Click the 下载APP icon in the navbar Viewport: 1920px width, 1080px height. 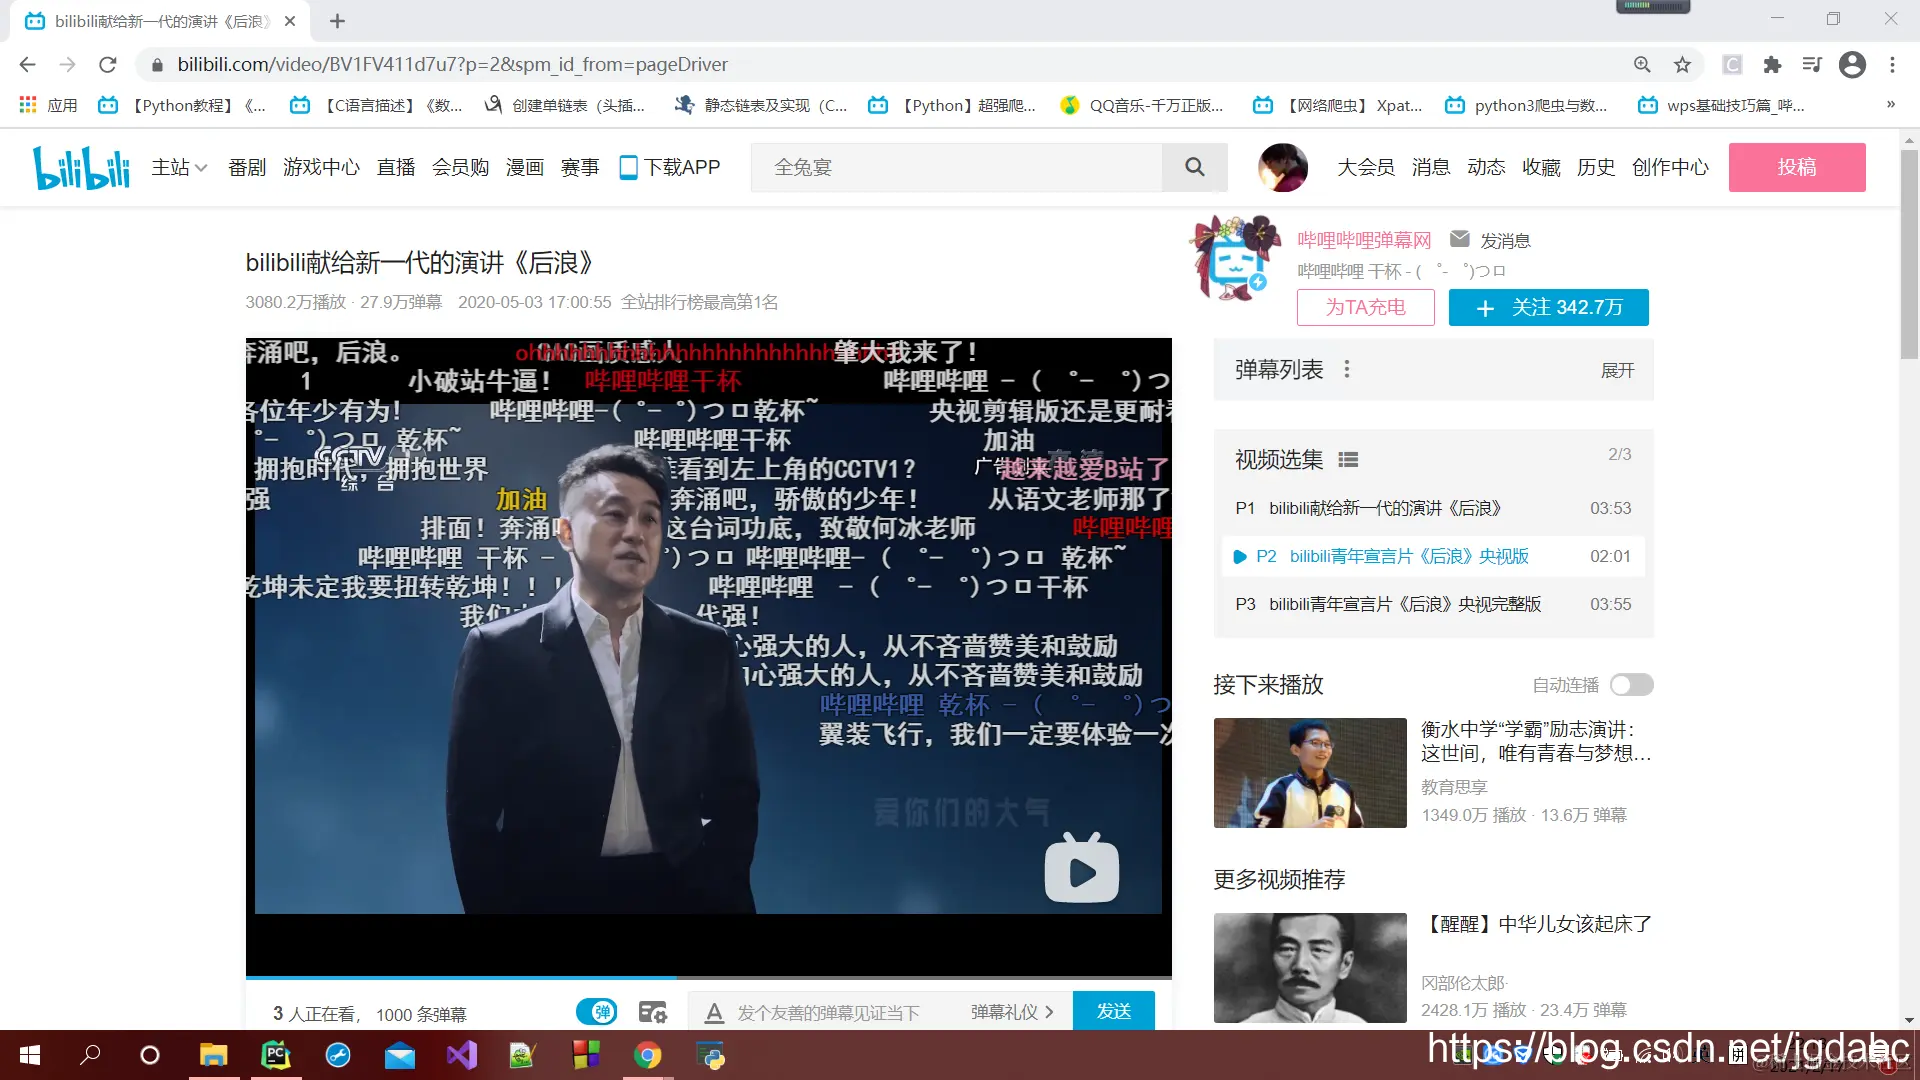[628, 167]
